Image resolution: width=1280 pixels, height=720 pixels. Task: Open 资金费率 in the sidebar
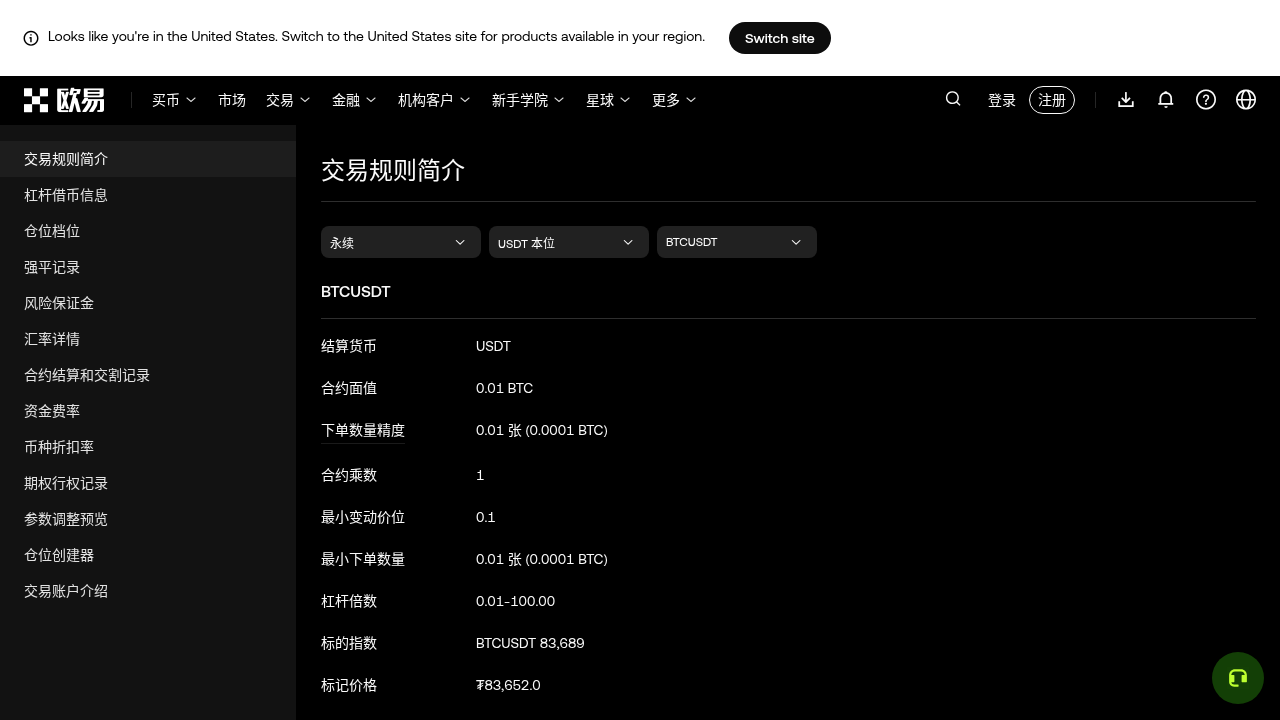[148, 411]
